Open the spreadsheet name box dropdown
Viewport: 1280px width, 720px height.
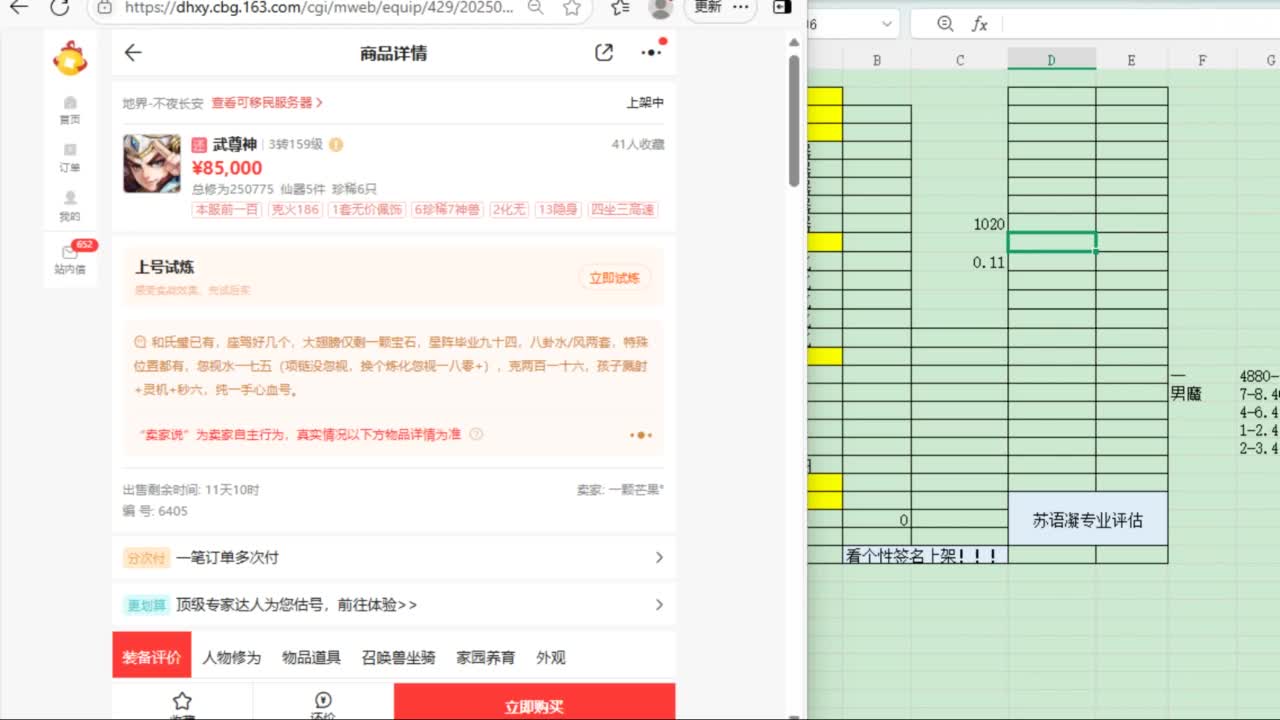[x=887, y=24]
